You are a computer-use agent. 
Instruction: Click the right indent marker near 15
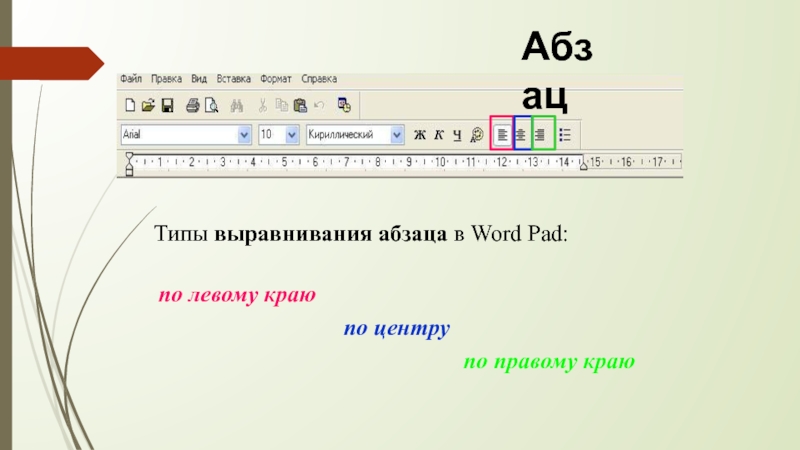tap(583, 165)
